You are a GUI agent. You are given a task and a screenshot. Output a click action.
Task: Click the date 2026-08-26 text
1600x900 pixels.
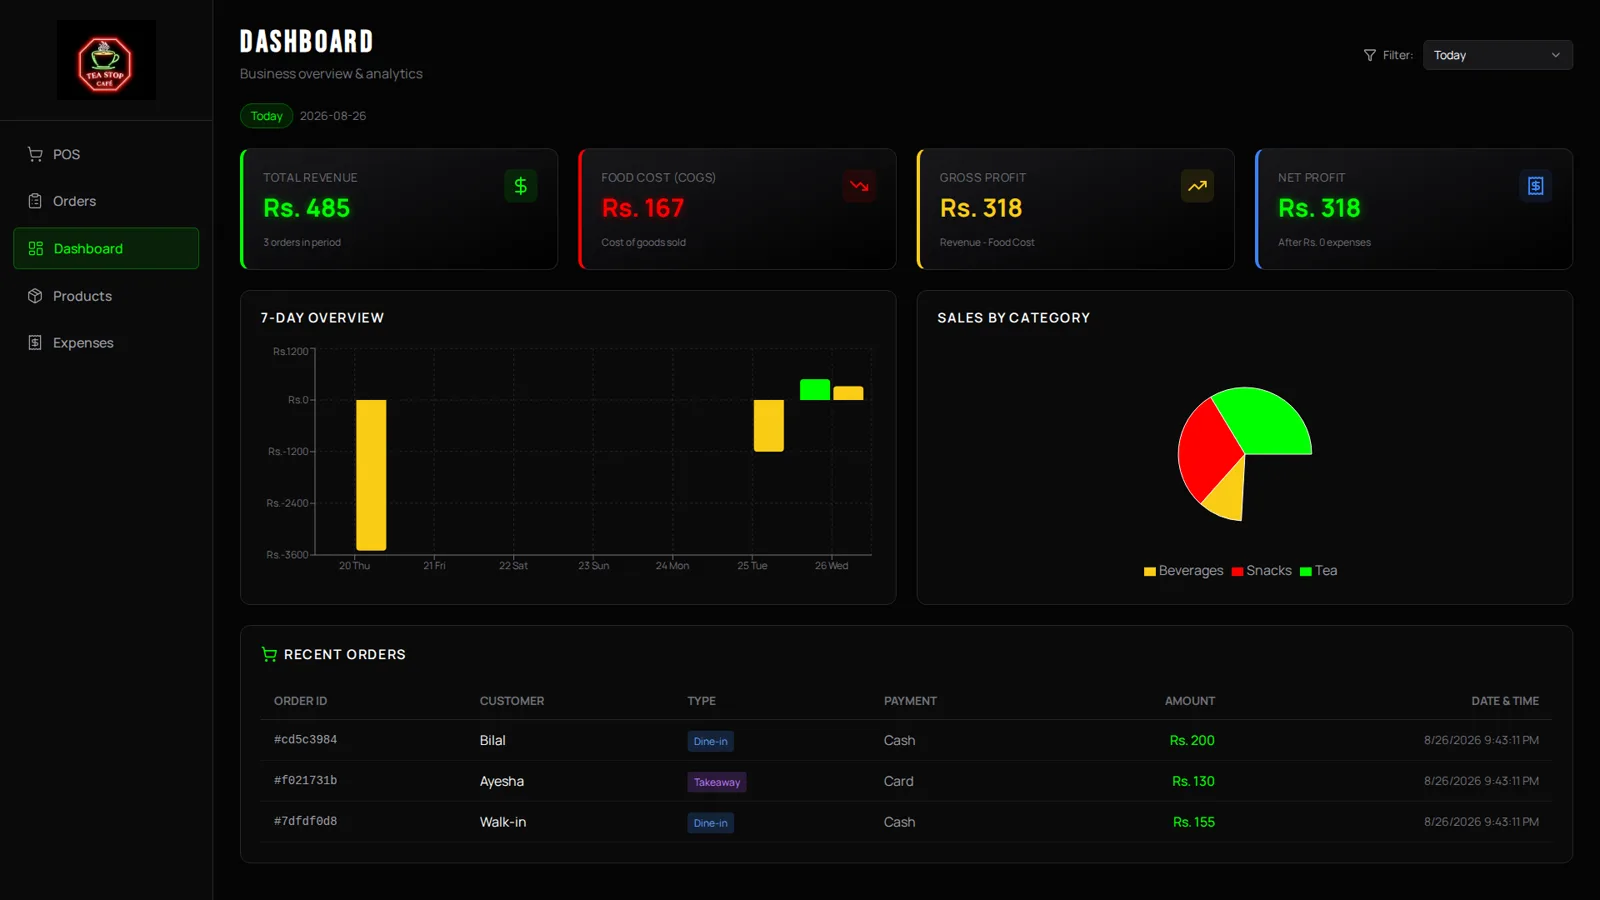[x=333, y=116]
